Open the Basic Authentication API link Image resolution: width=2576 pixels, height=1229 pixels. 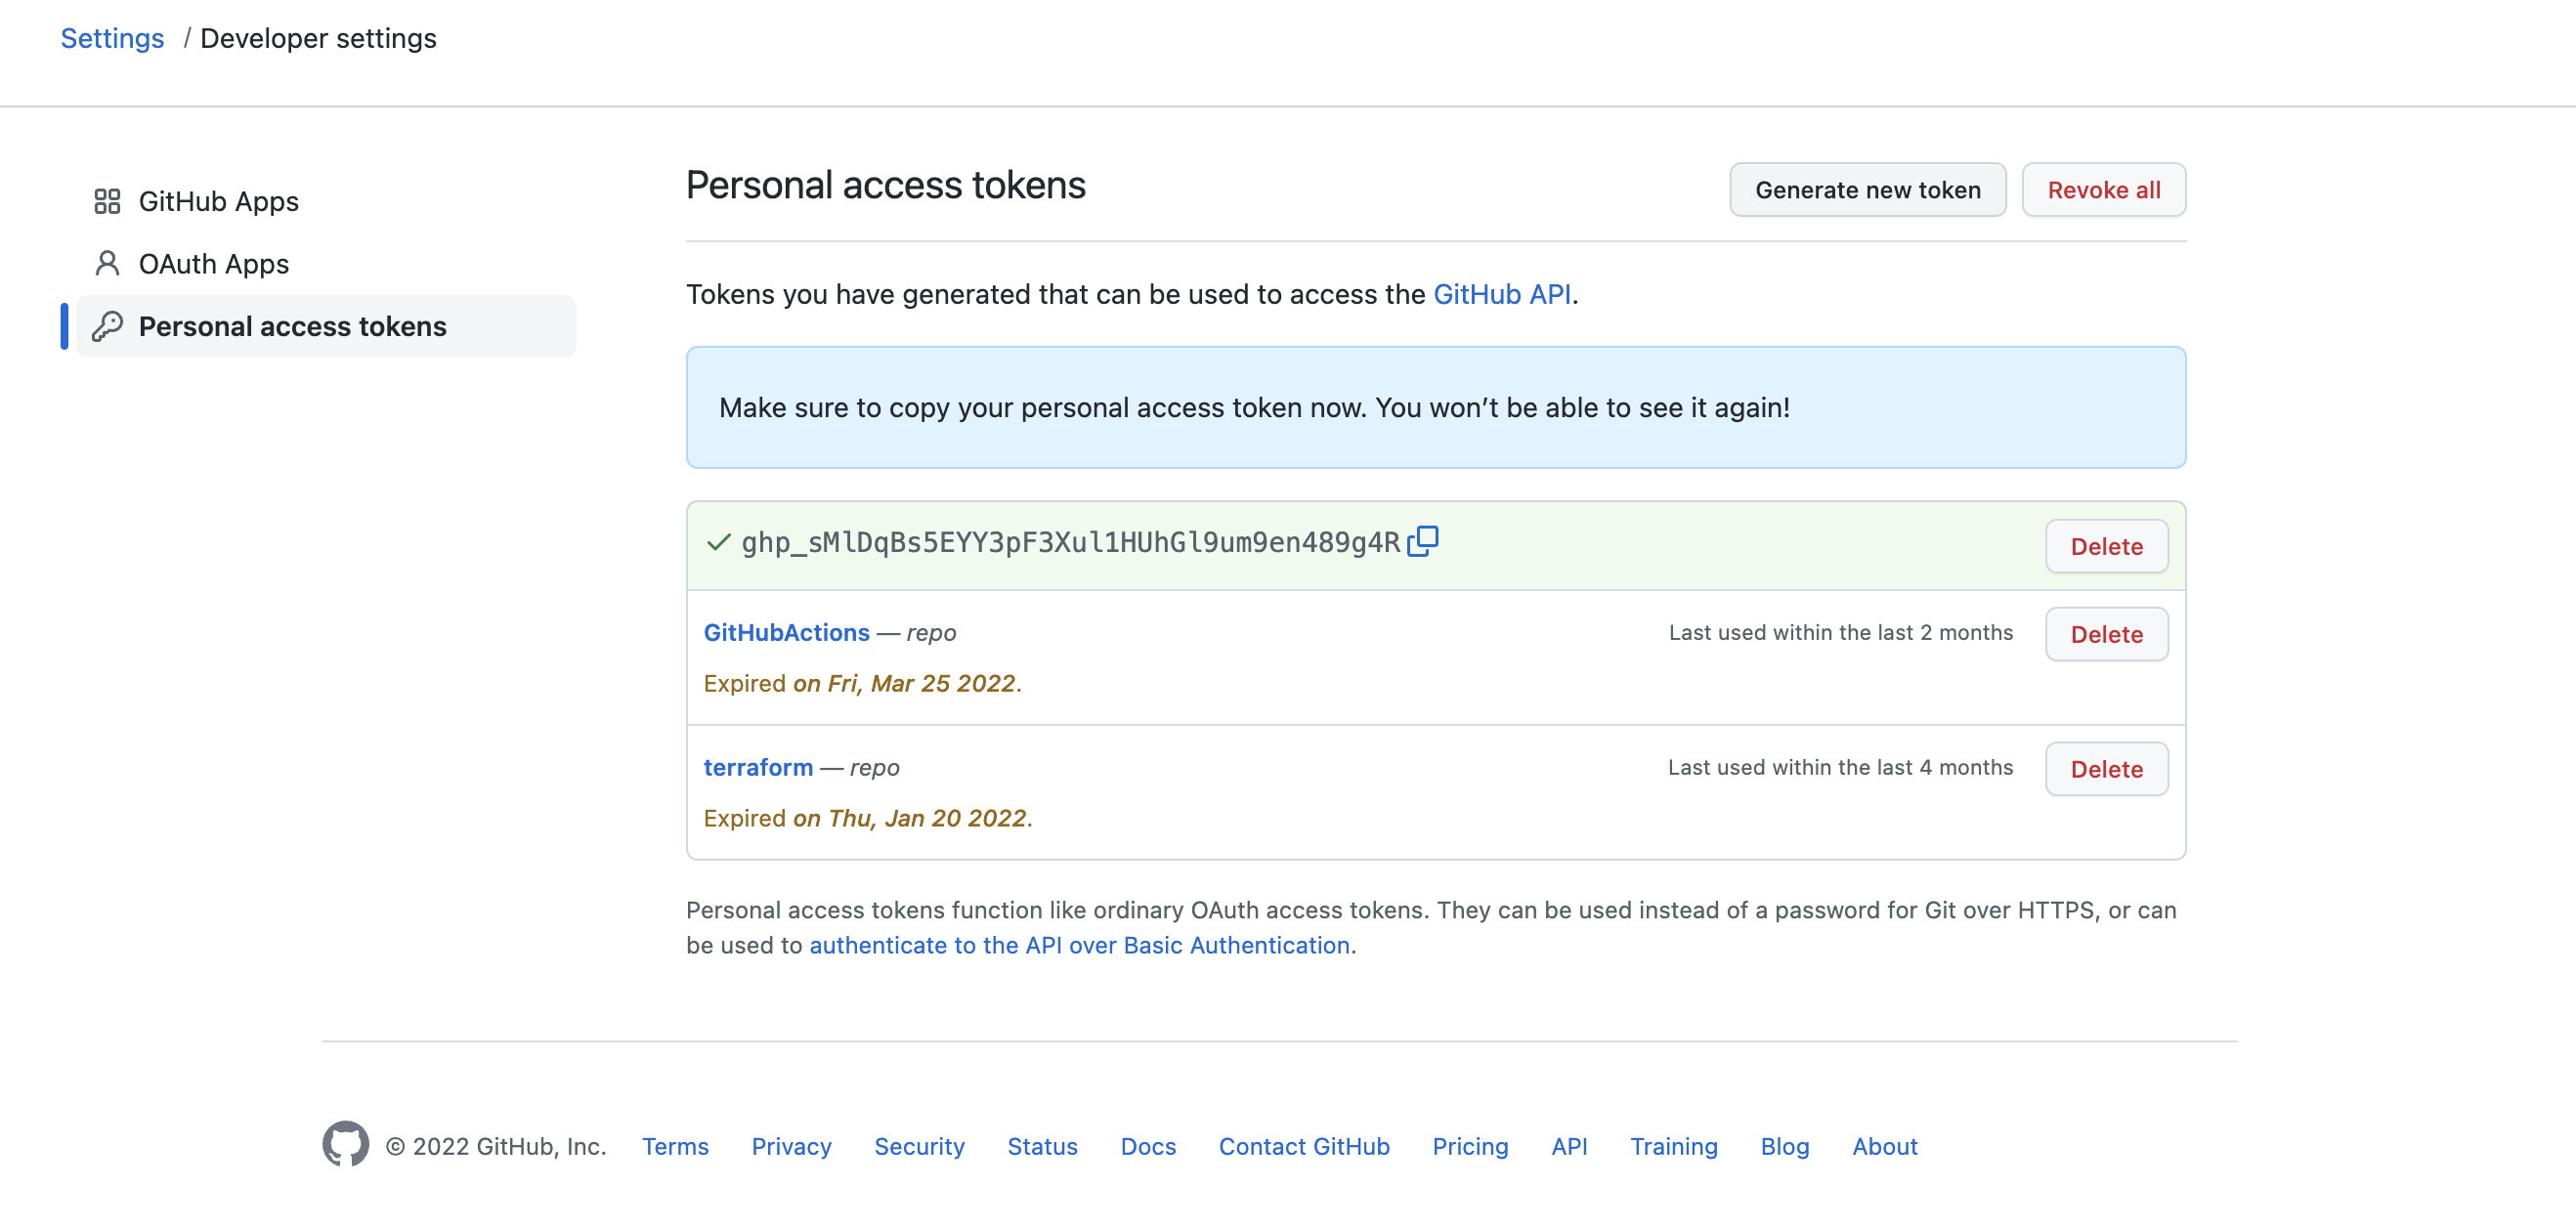click(1079, 945)
